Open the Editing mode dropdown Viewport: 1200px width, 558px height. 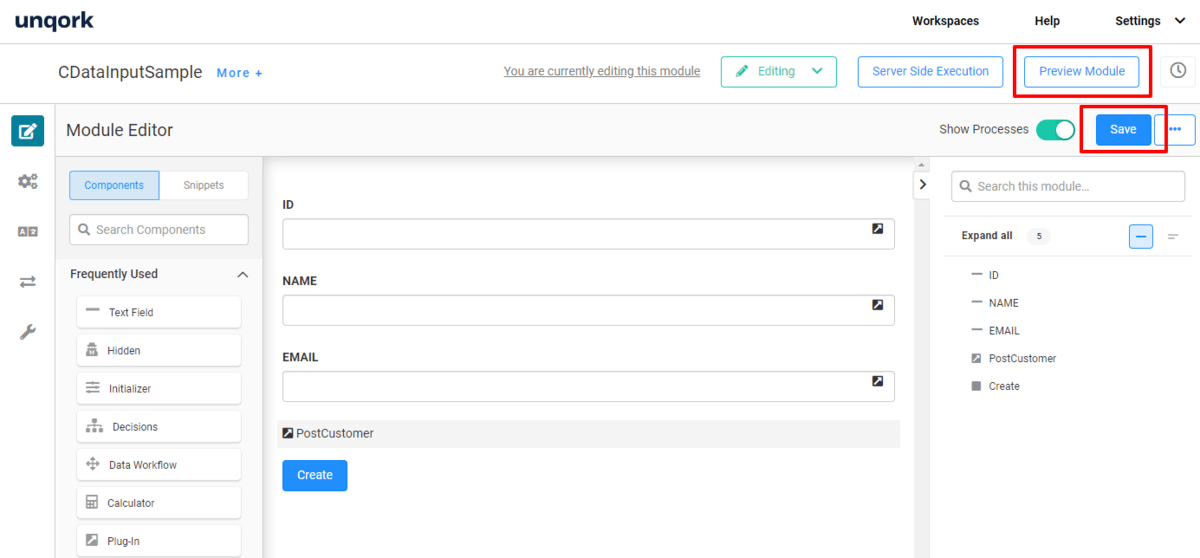click(778, 71)
